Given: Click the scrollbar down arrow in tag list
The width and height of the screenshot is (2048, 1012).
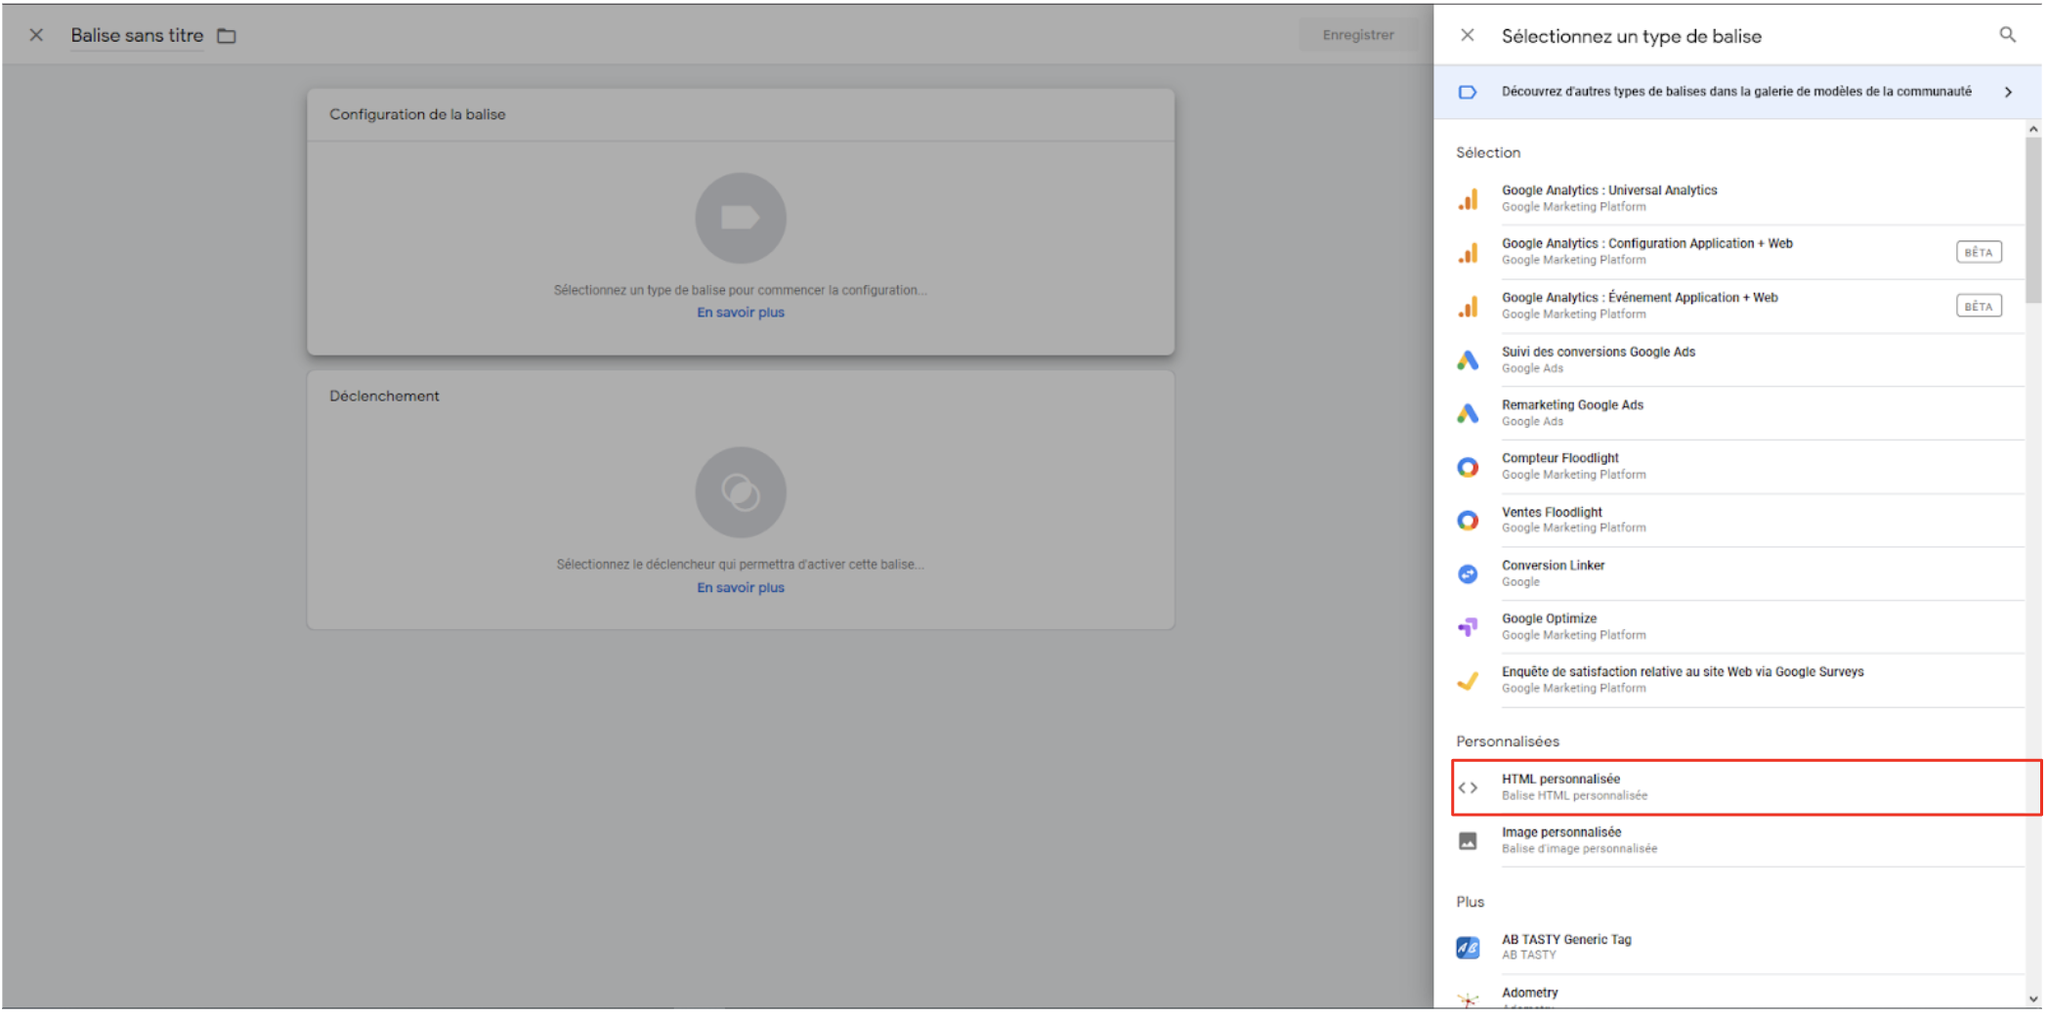Looking at the screenshot, I should [2033, 999].
